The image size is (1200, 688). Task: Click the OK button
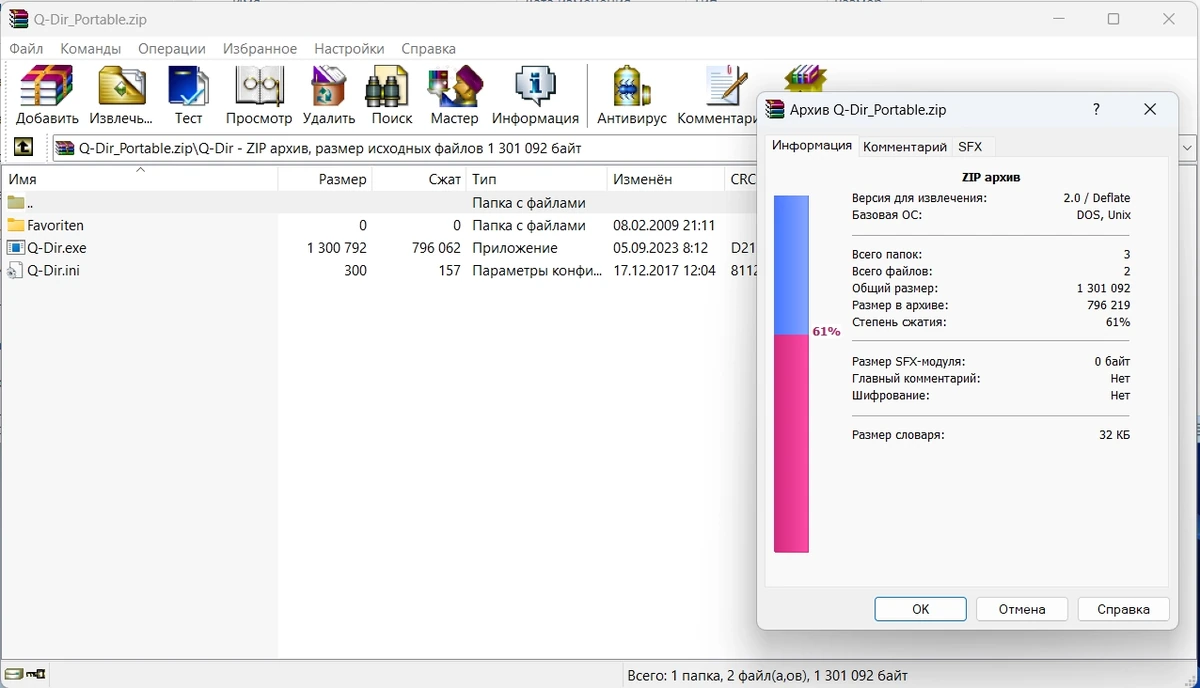(920, 609)
